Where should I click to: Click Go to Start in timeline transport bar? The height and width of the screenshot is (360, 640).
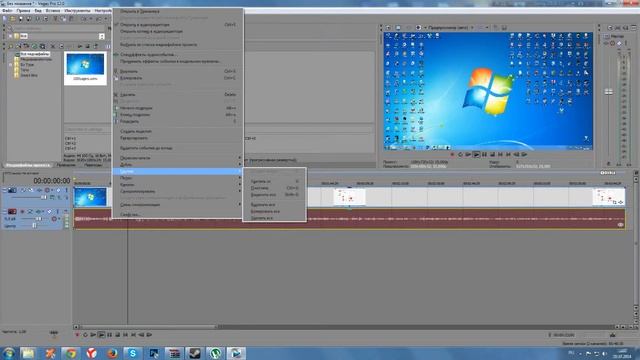tap(125, 335)
